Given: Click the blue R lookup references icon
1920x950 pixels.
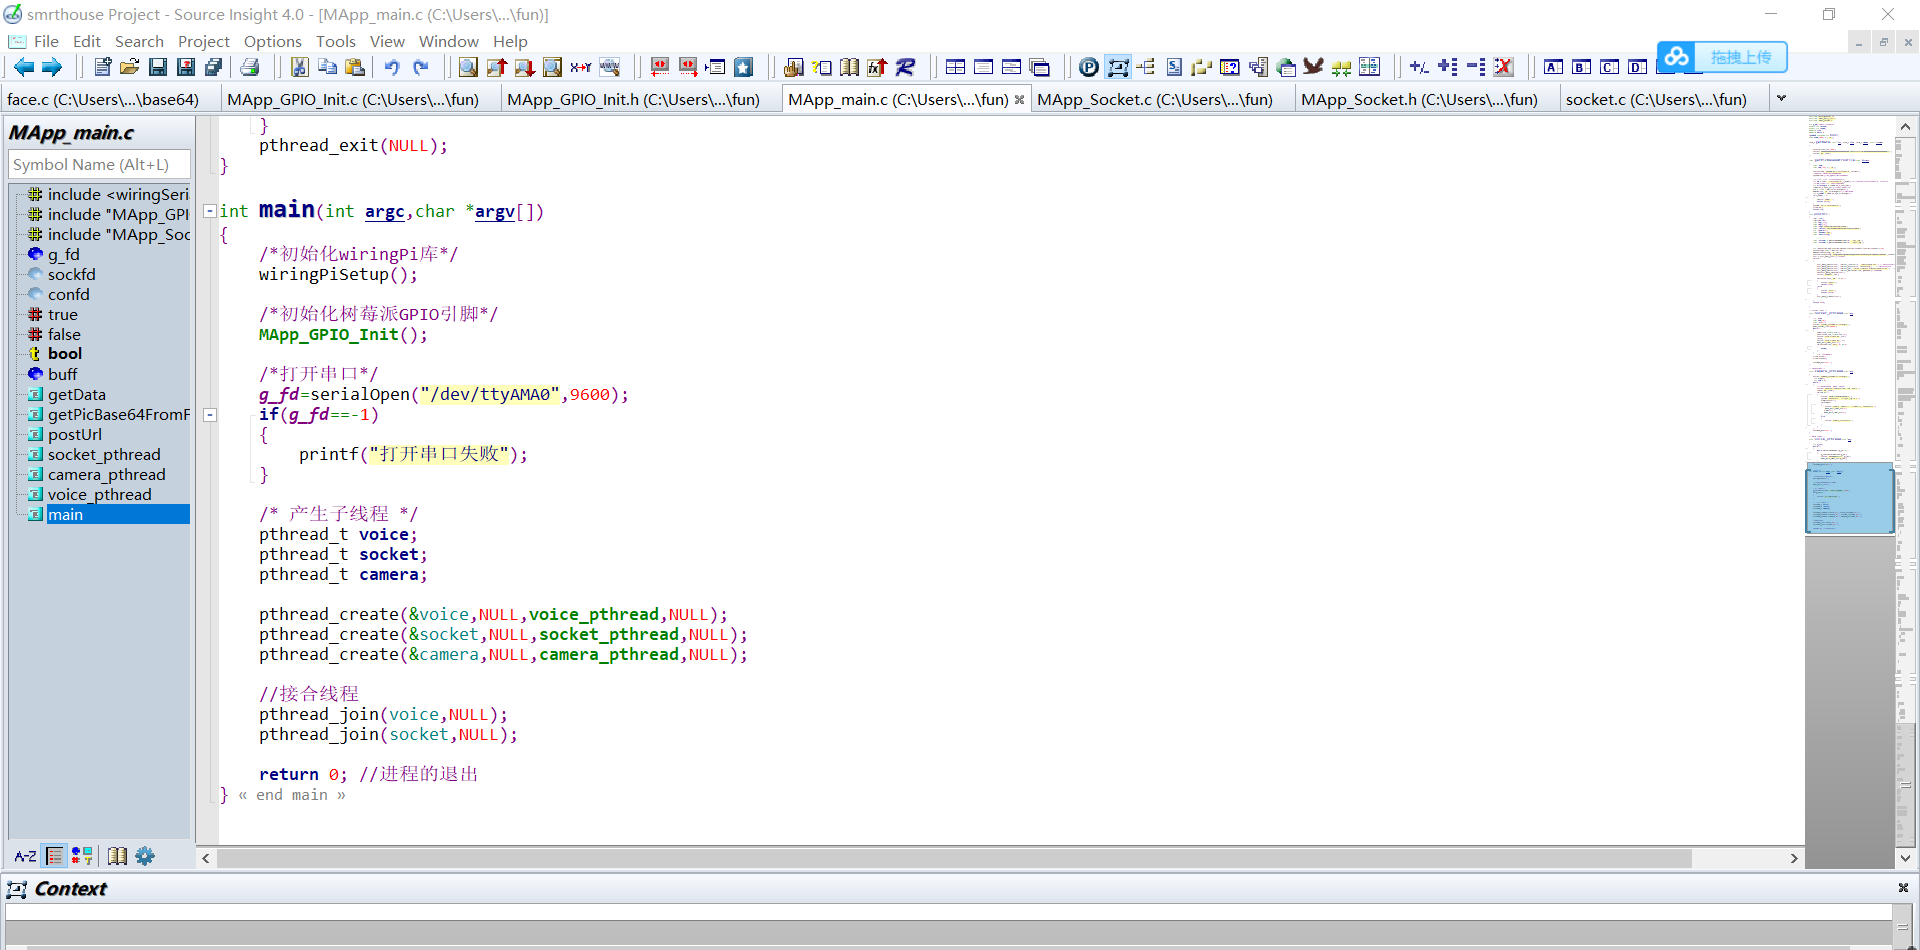Looking at the screenshot, I should tap(906, 67).
